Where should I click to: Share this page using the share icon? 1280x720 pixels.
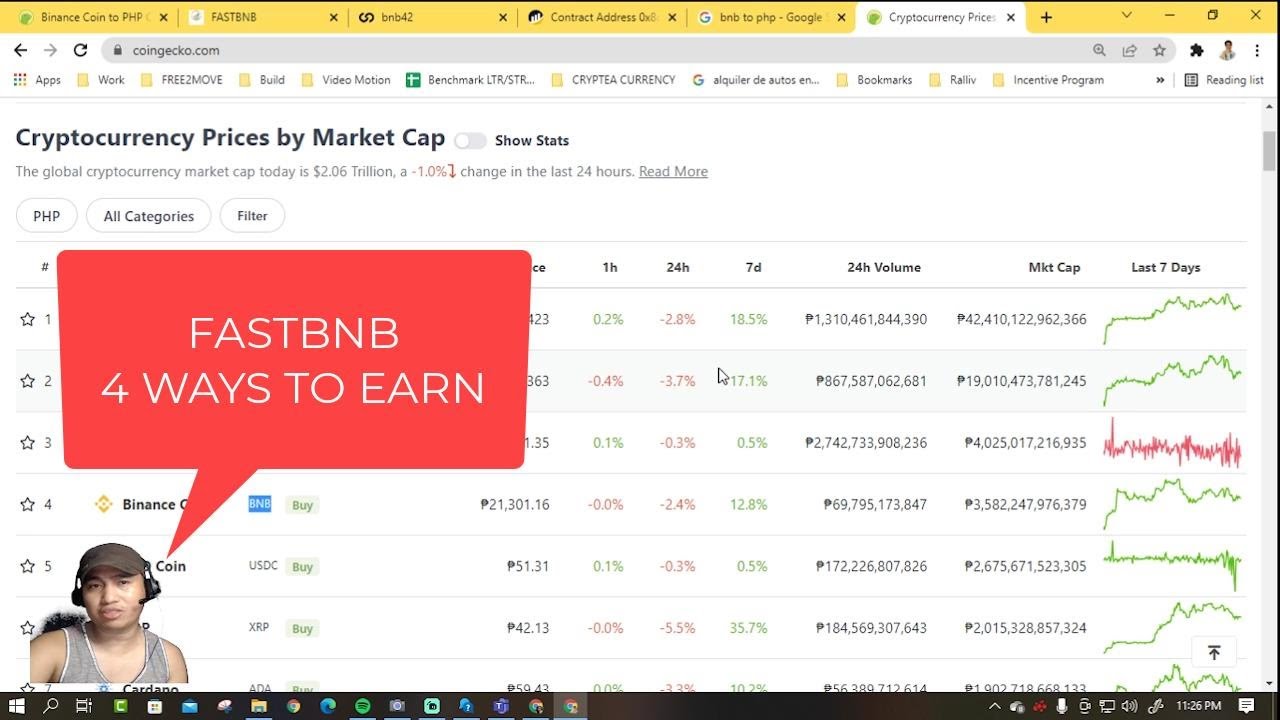pyautogui.click(x=1129, y=50)
